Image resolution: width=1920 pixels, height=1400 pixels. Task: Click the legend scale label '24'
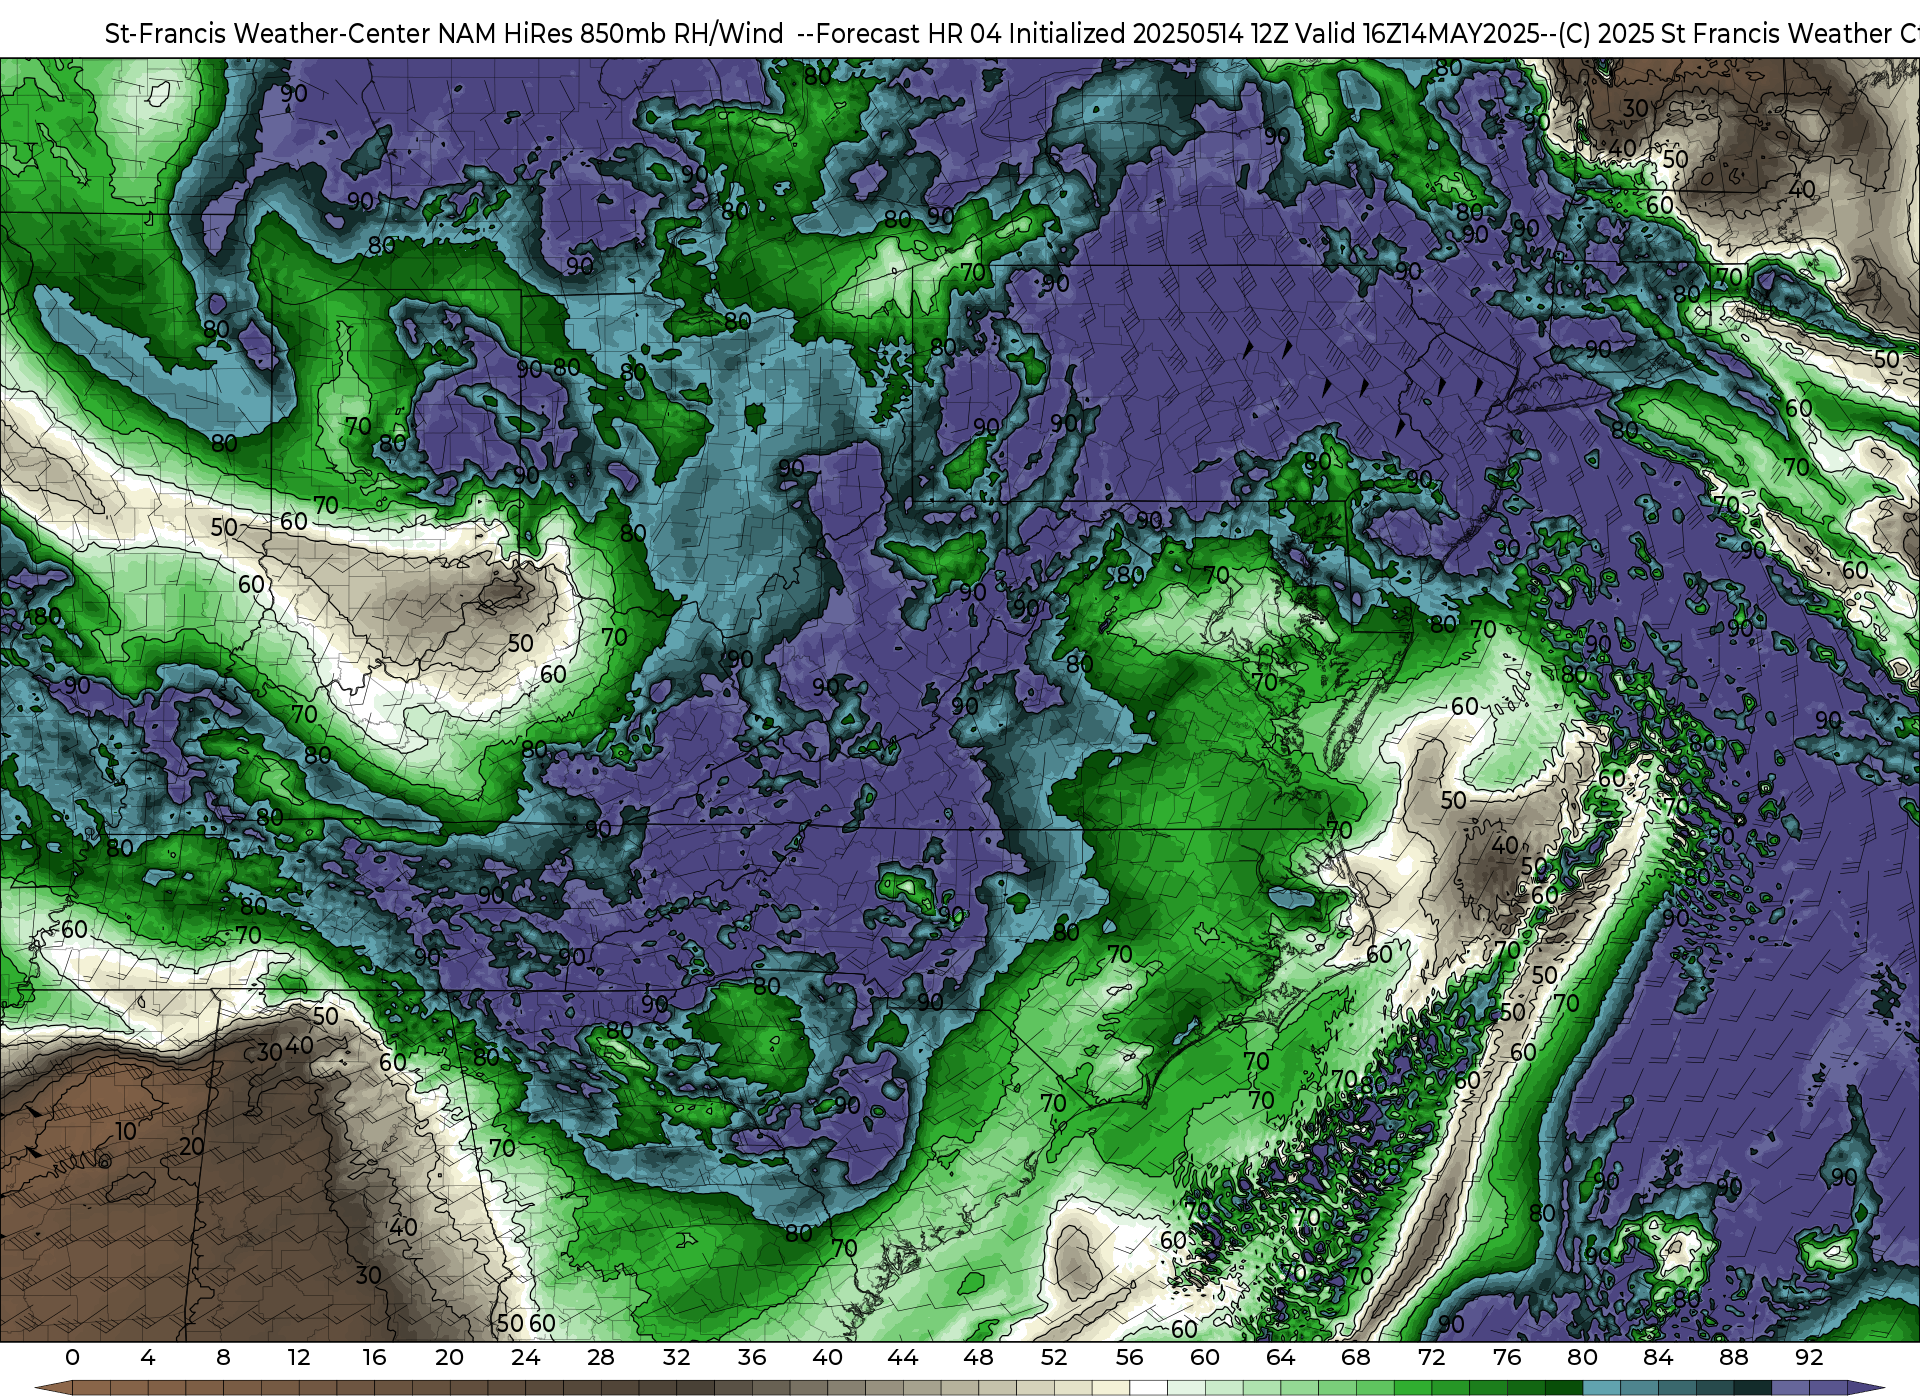[525, 1357]
